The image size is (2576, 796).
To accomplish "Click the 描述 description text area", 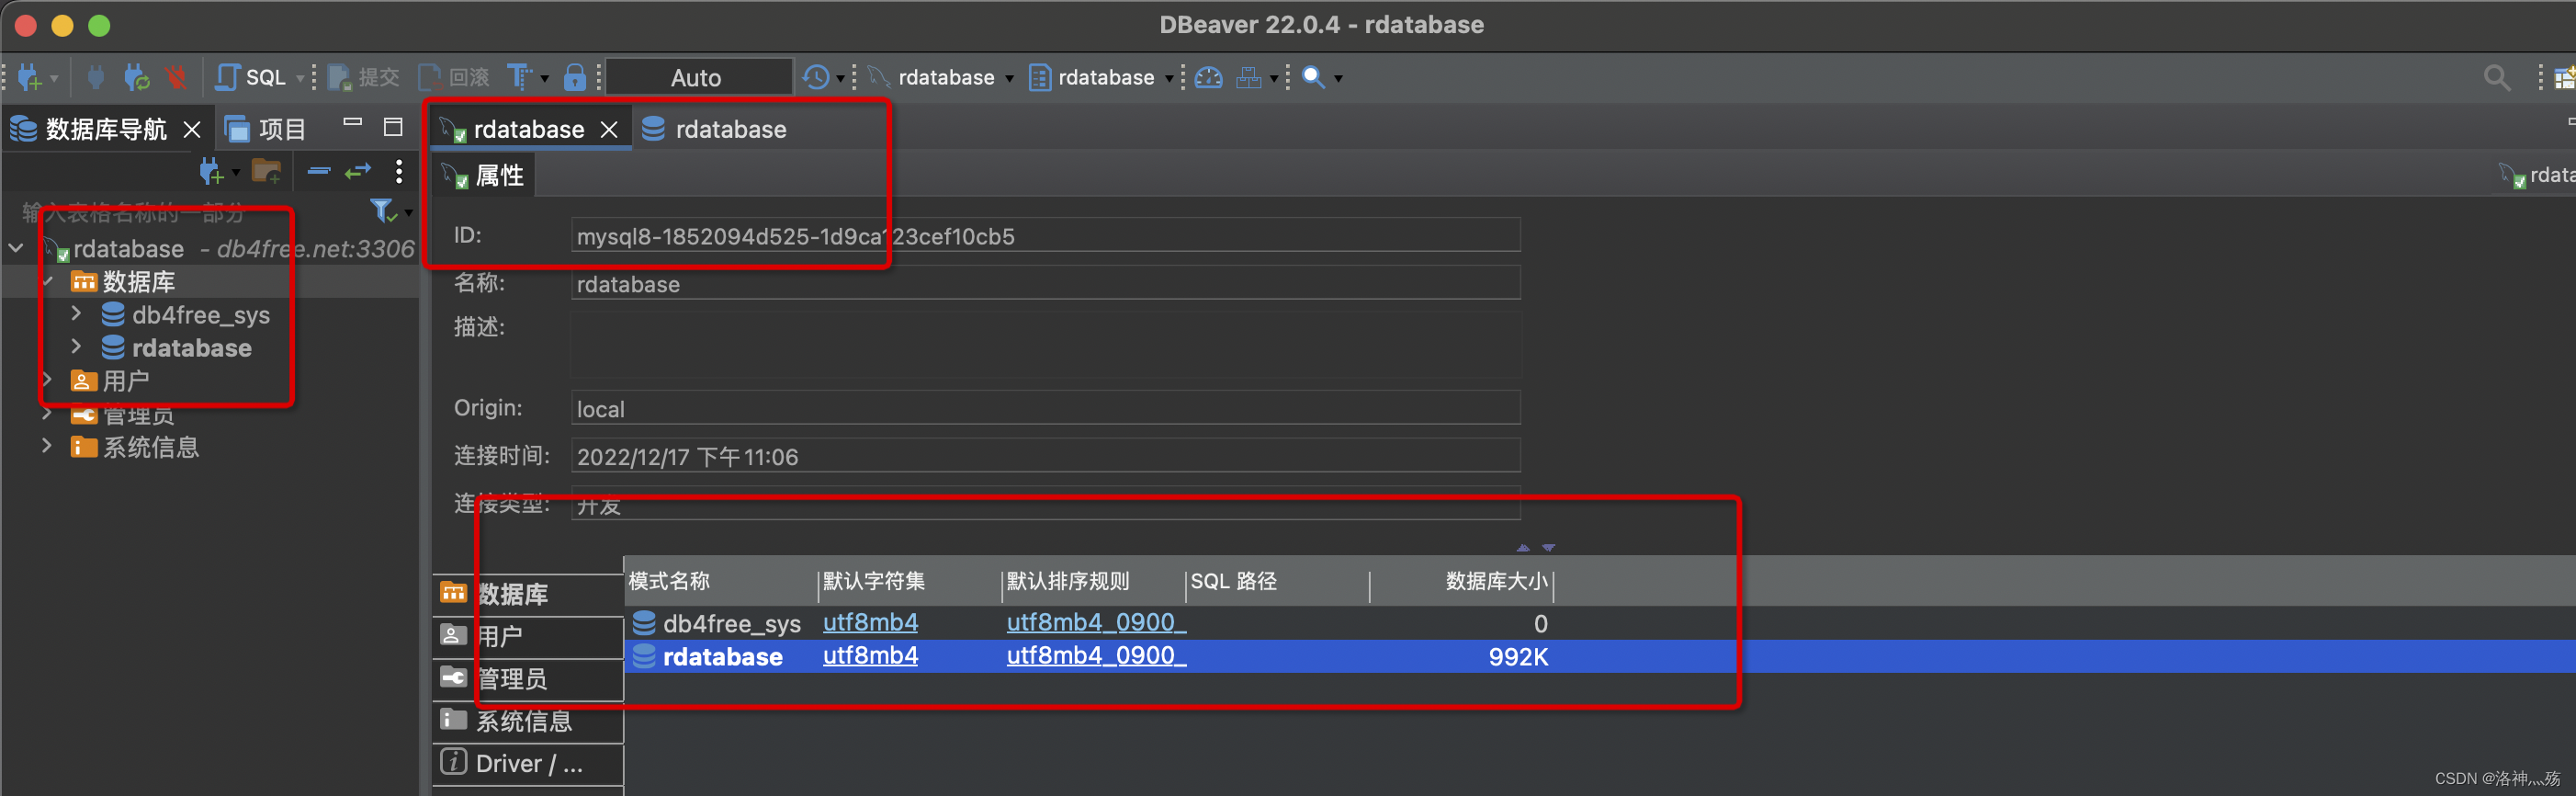I will [1045, 343].
